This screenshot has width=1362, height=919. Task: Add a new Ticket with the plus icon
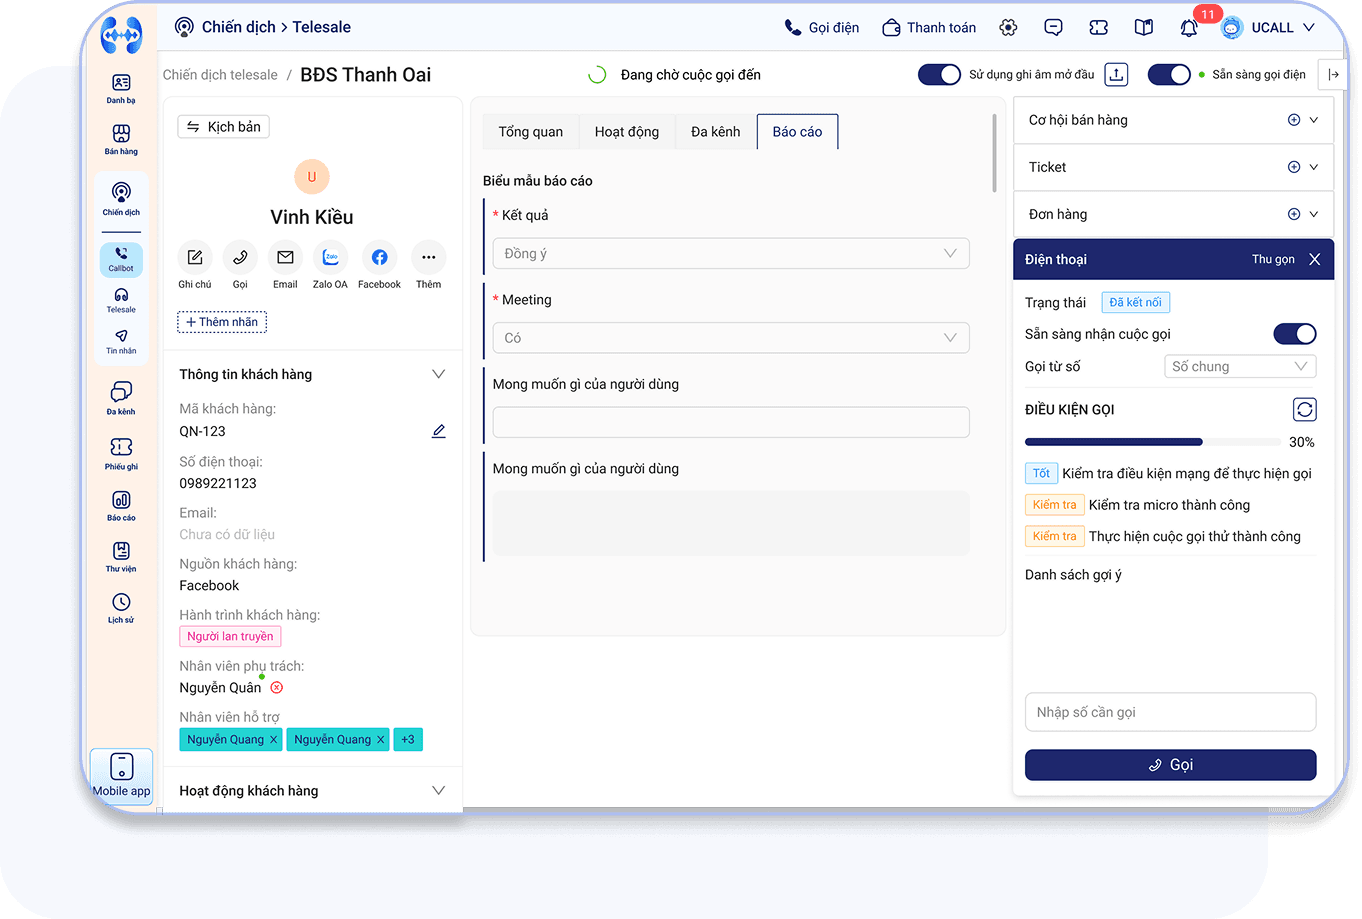click(x=1294, y=167)
